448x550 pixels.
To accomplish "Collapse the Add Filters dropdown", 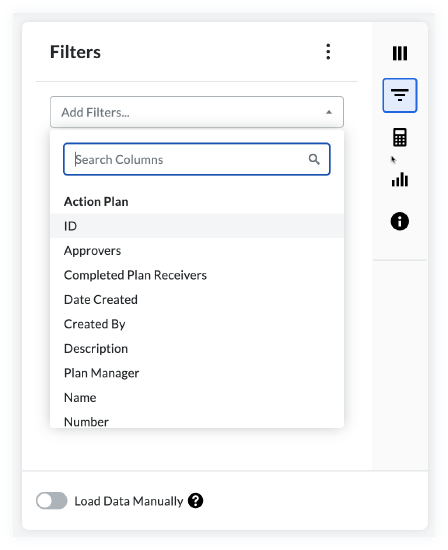I will tap(329, 112).
